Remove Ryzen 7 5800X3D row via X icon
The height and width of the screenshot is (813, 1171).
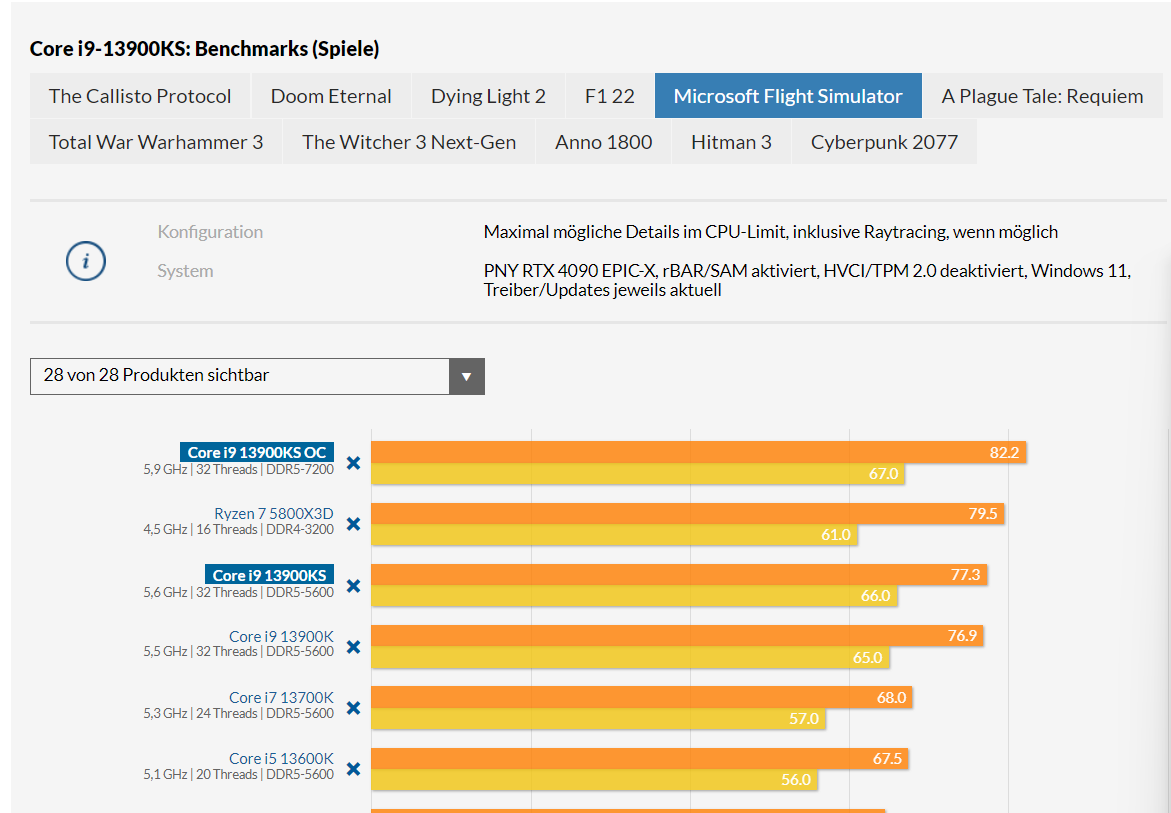[x=354, y=524]
